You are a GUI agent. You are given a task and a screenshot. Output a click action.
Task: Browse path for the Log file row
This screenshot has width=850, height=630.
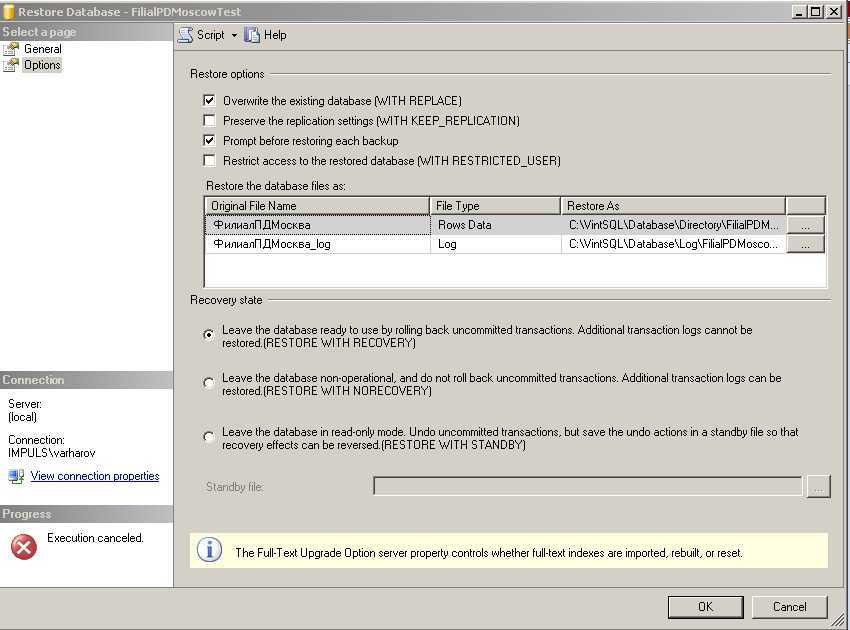[x=806, y=244]
